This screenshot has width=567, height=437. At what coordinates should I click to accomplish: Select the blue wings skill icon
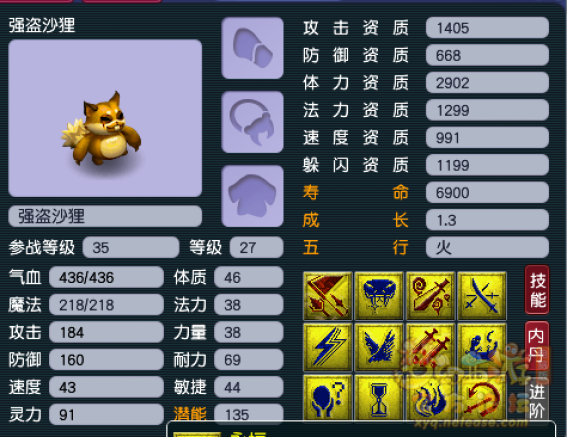(x=379, y=347)
